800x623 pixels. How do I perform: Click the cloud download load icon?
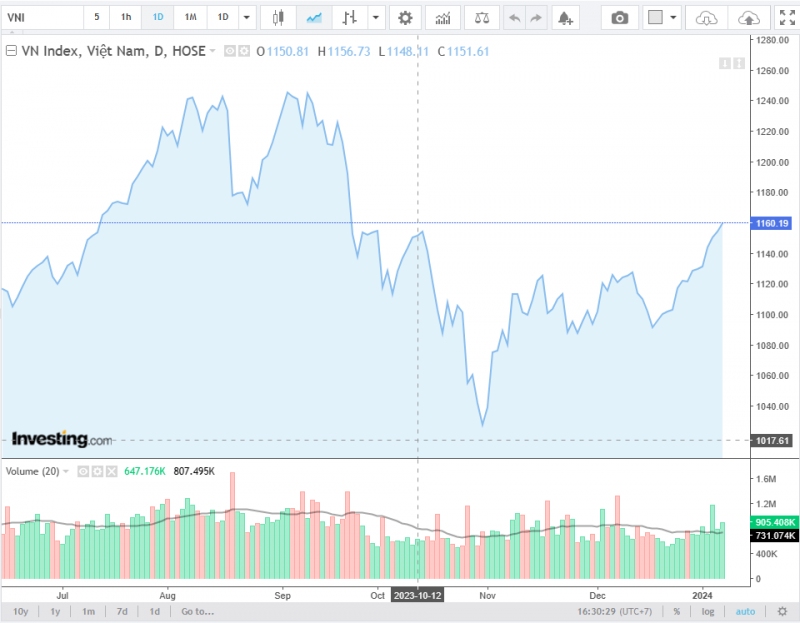pos(707,18)
